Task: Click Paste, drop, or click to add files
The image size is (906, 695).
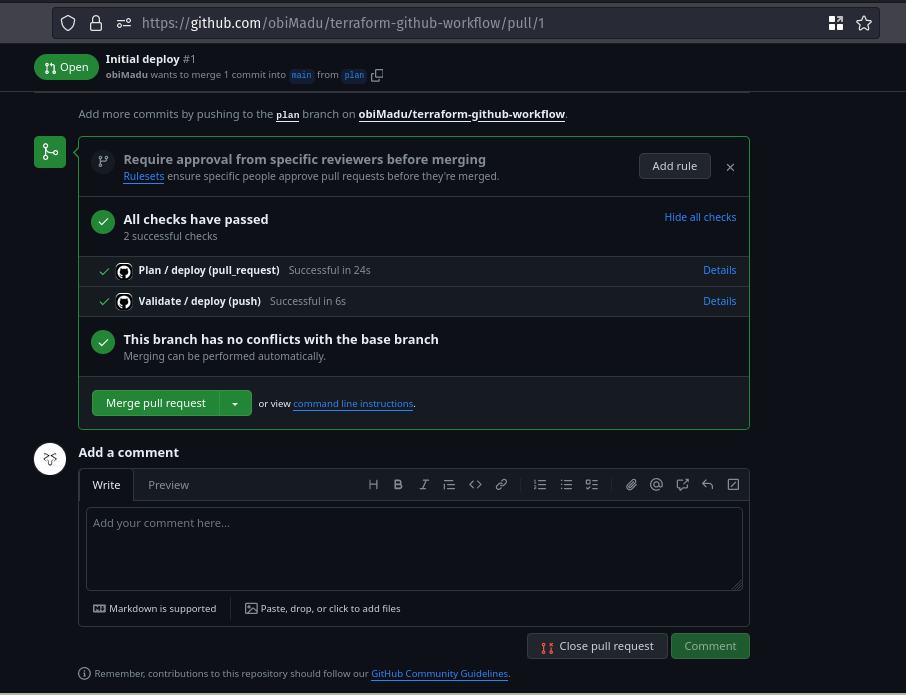Action: pyautogui.click(x=322, y=609)
